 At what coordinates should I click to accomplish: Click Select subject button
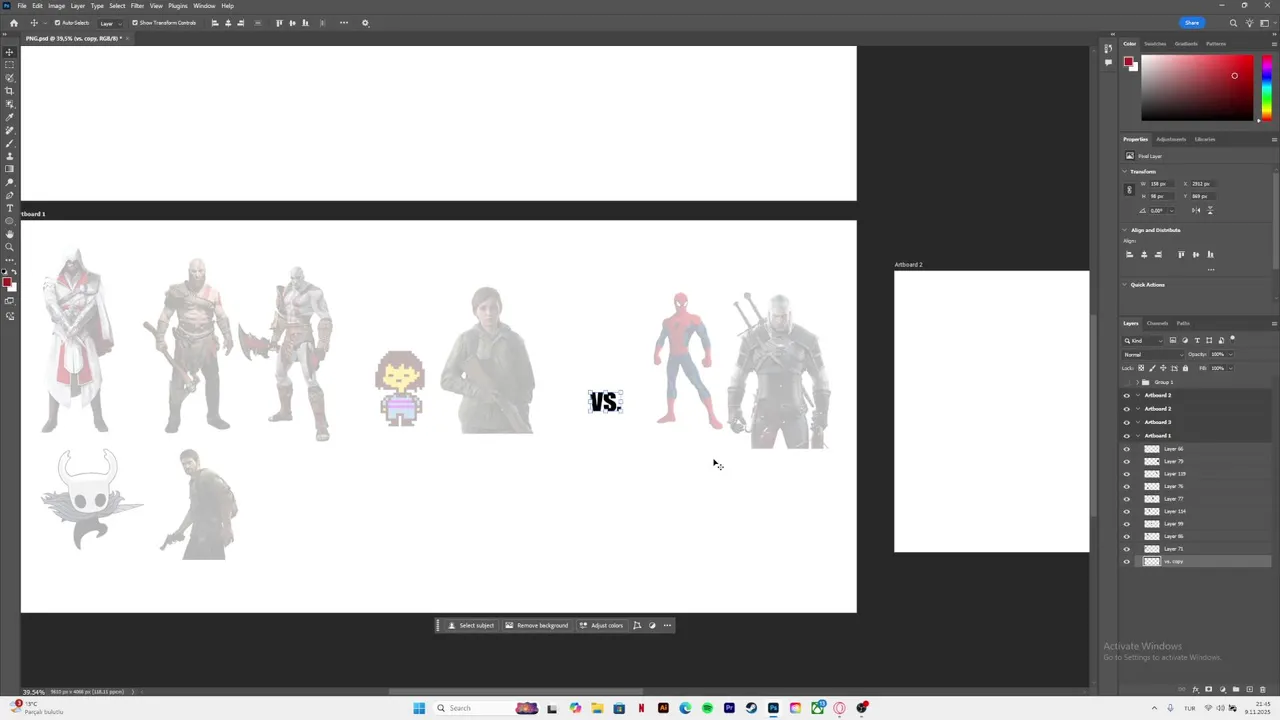pyautogui.click(x=471, y=625)
